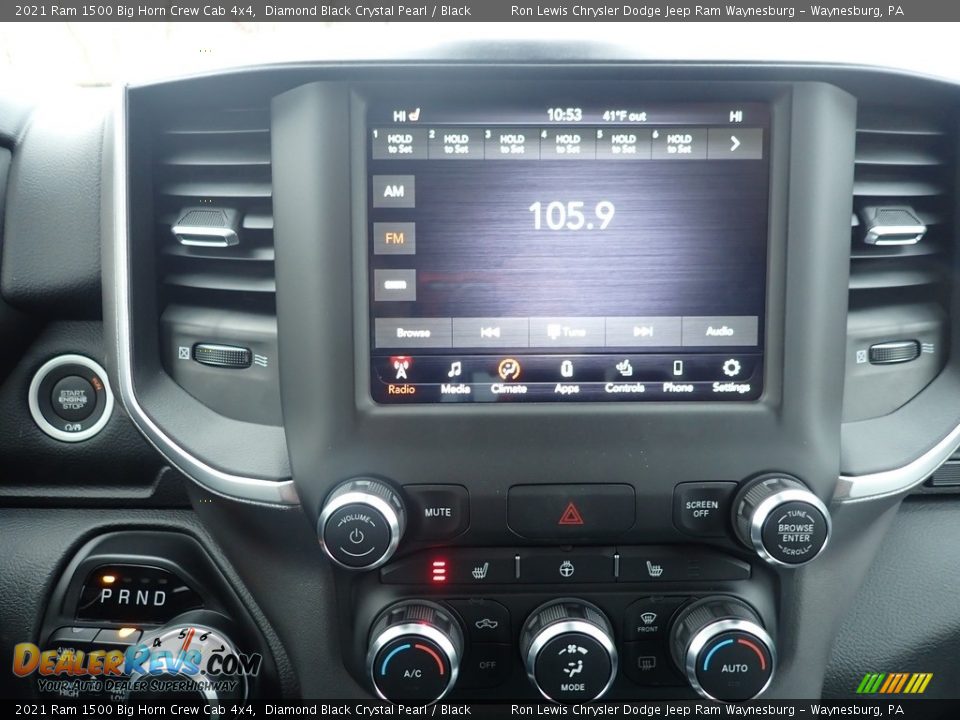
Task: Open the Apps icon on the touchscreen
Action: click(567, 376)
